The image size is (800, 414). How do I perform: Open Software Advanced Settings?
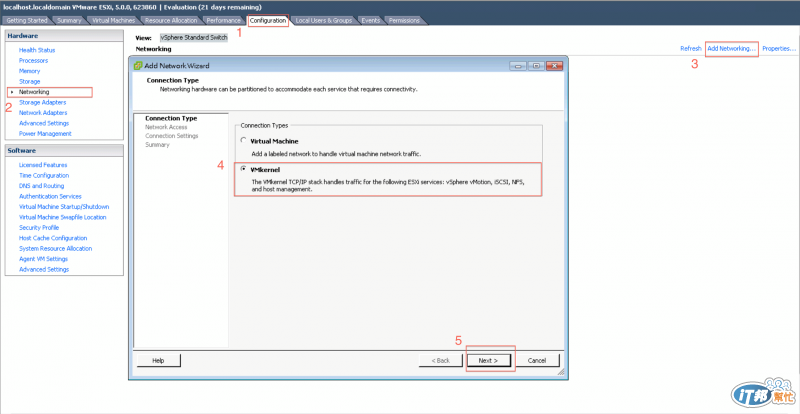(x=44, y=270)
